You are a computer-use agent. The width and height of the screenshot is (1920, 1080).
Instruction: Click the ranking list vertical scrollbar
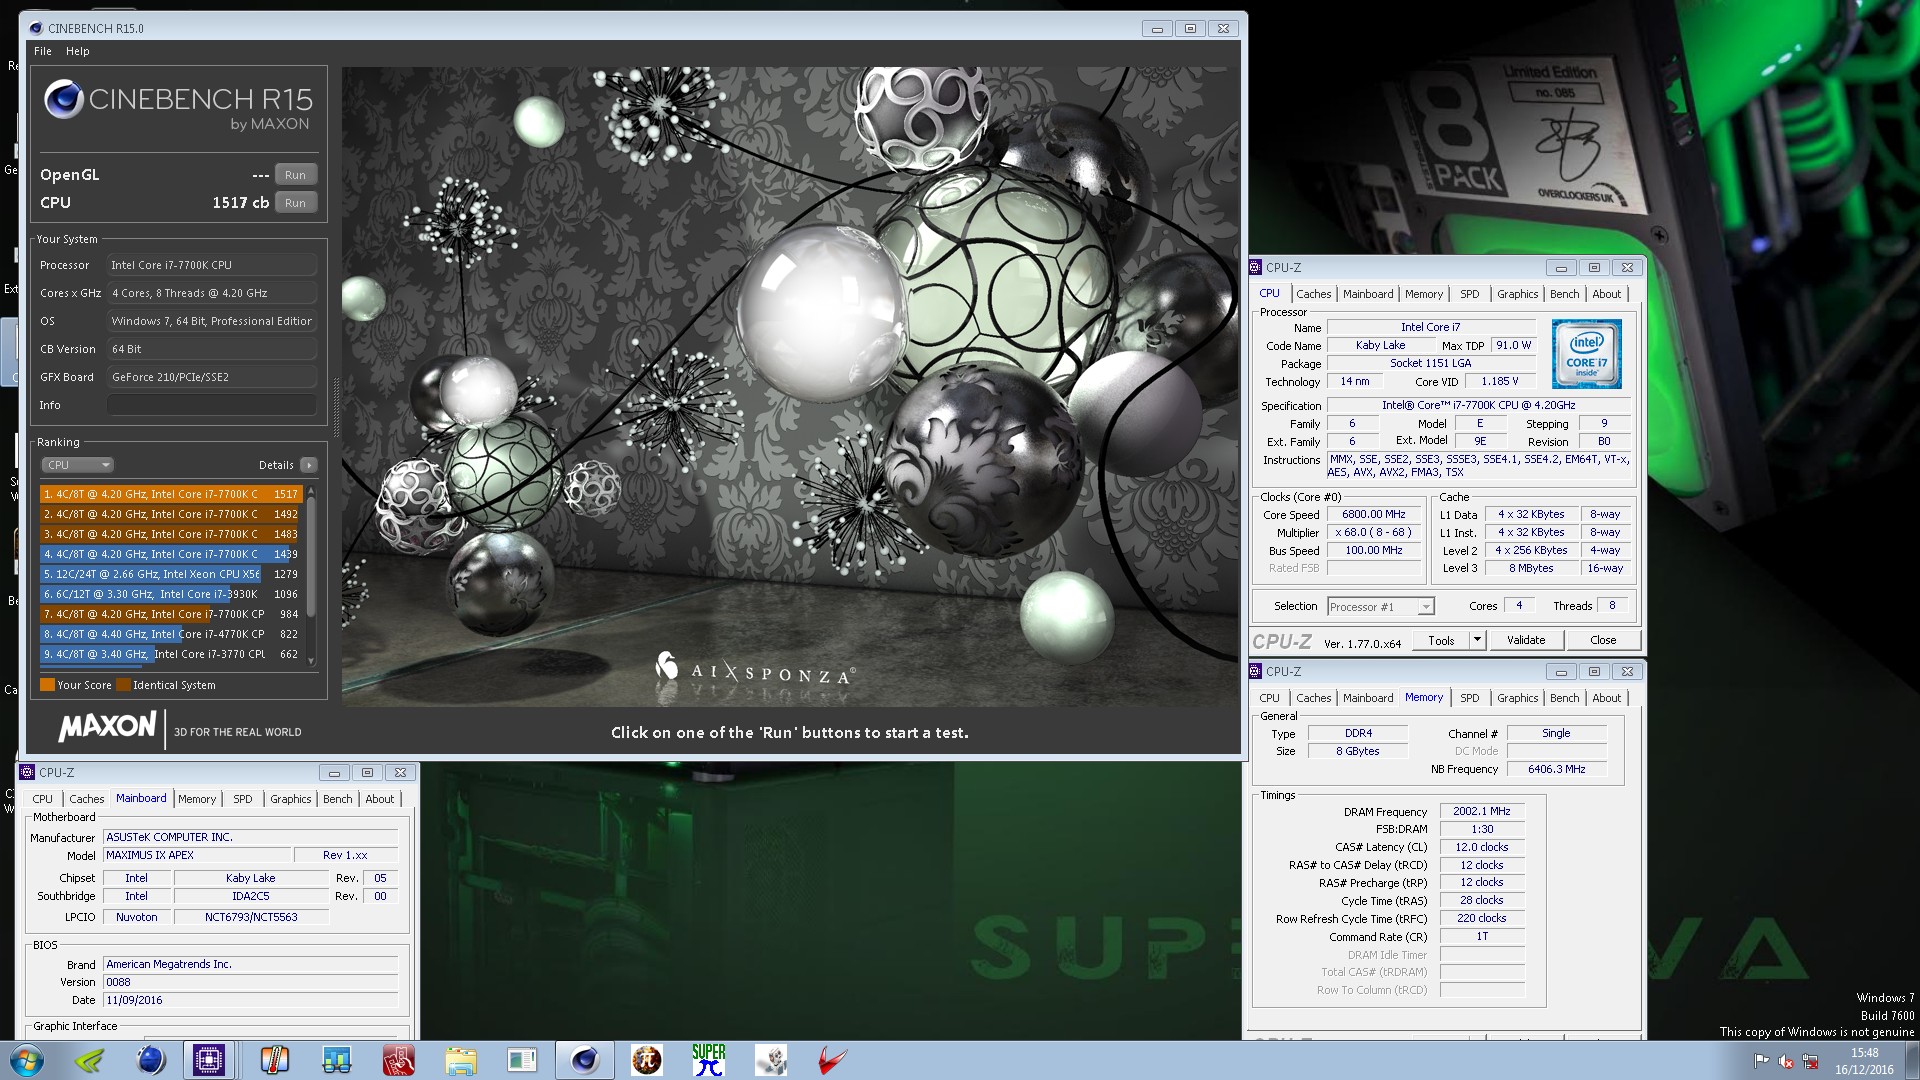[311, 556]
